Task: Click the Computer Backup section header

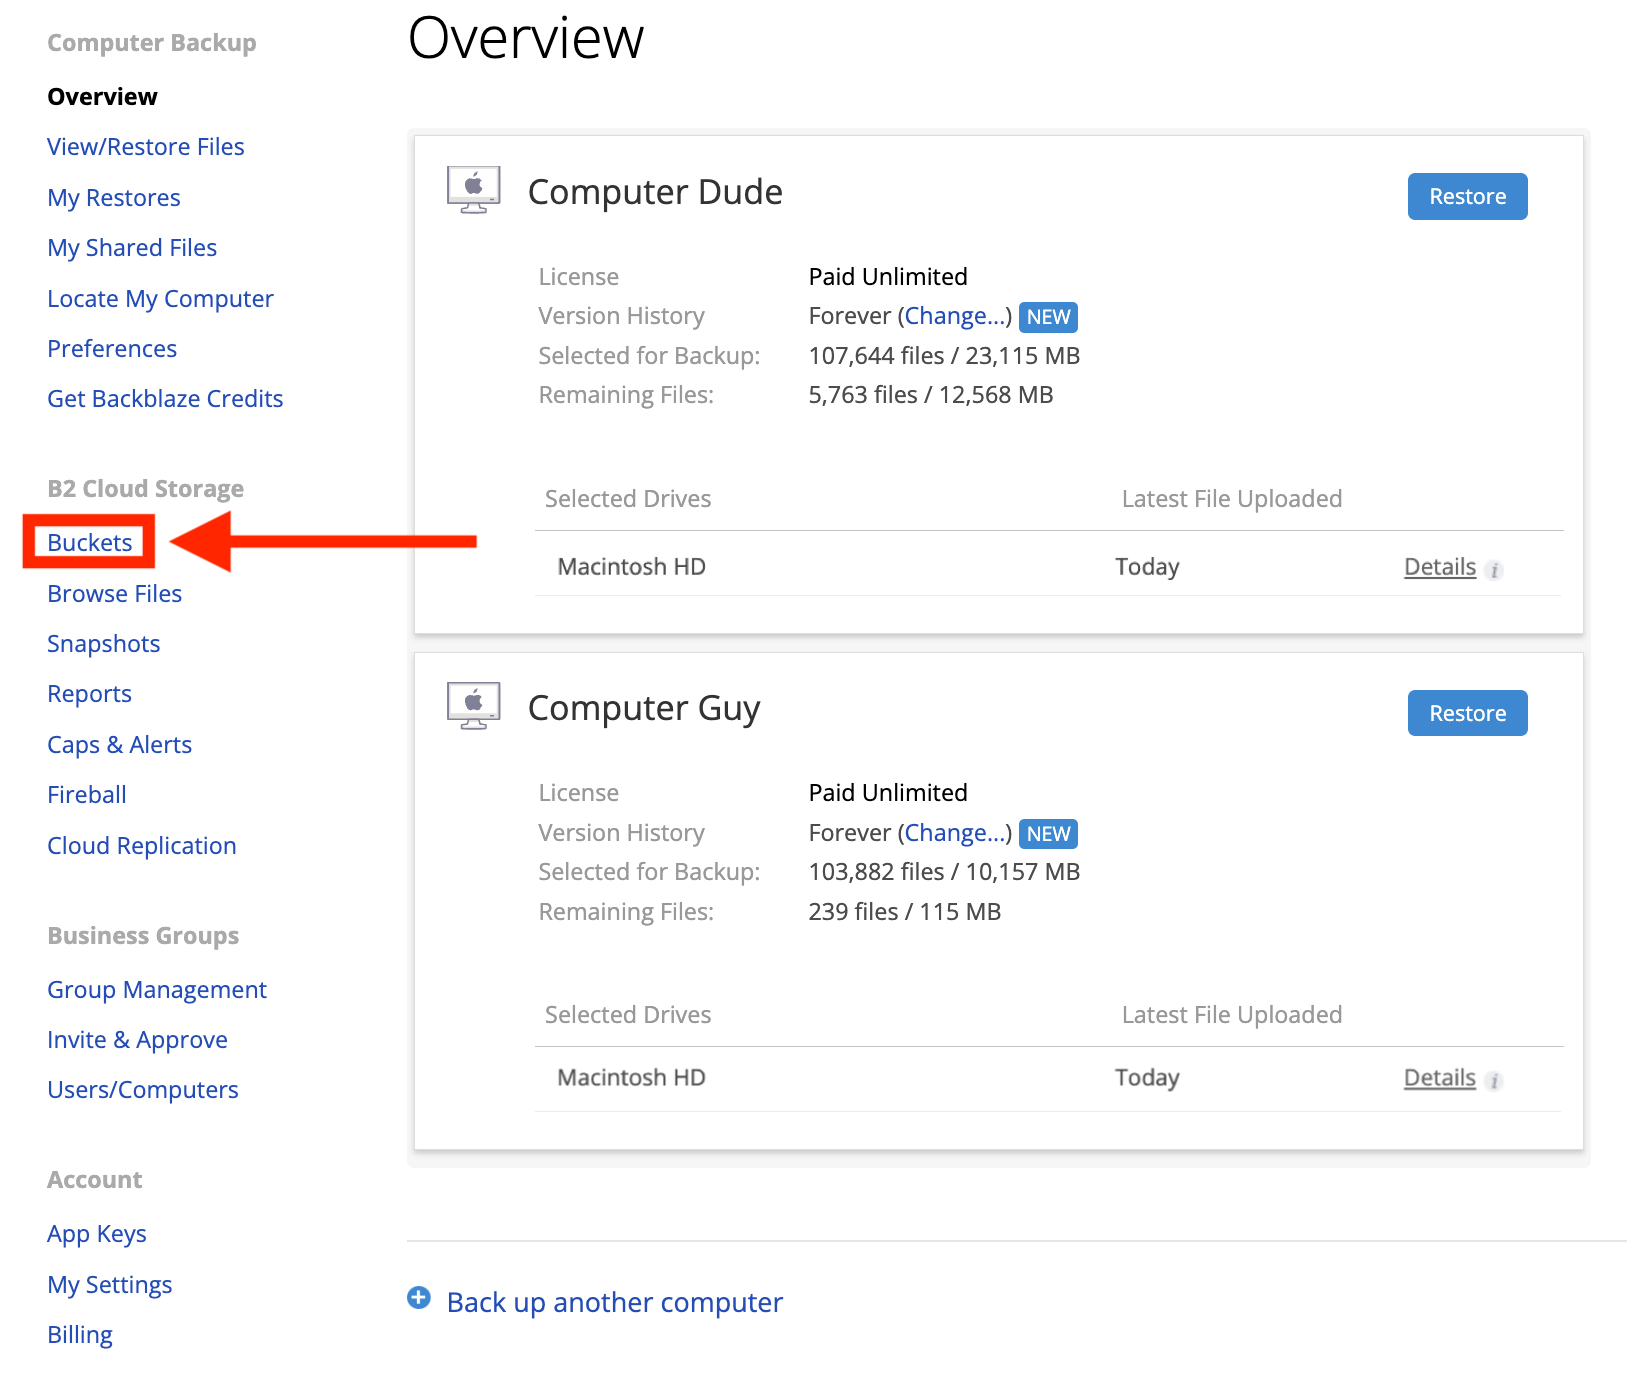Action: point(152,43)
